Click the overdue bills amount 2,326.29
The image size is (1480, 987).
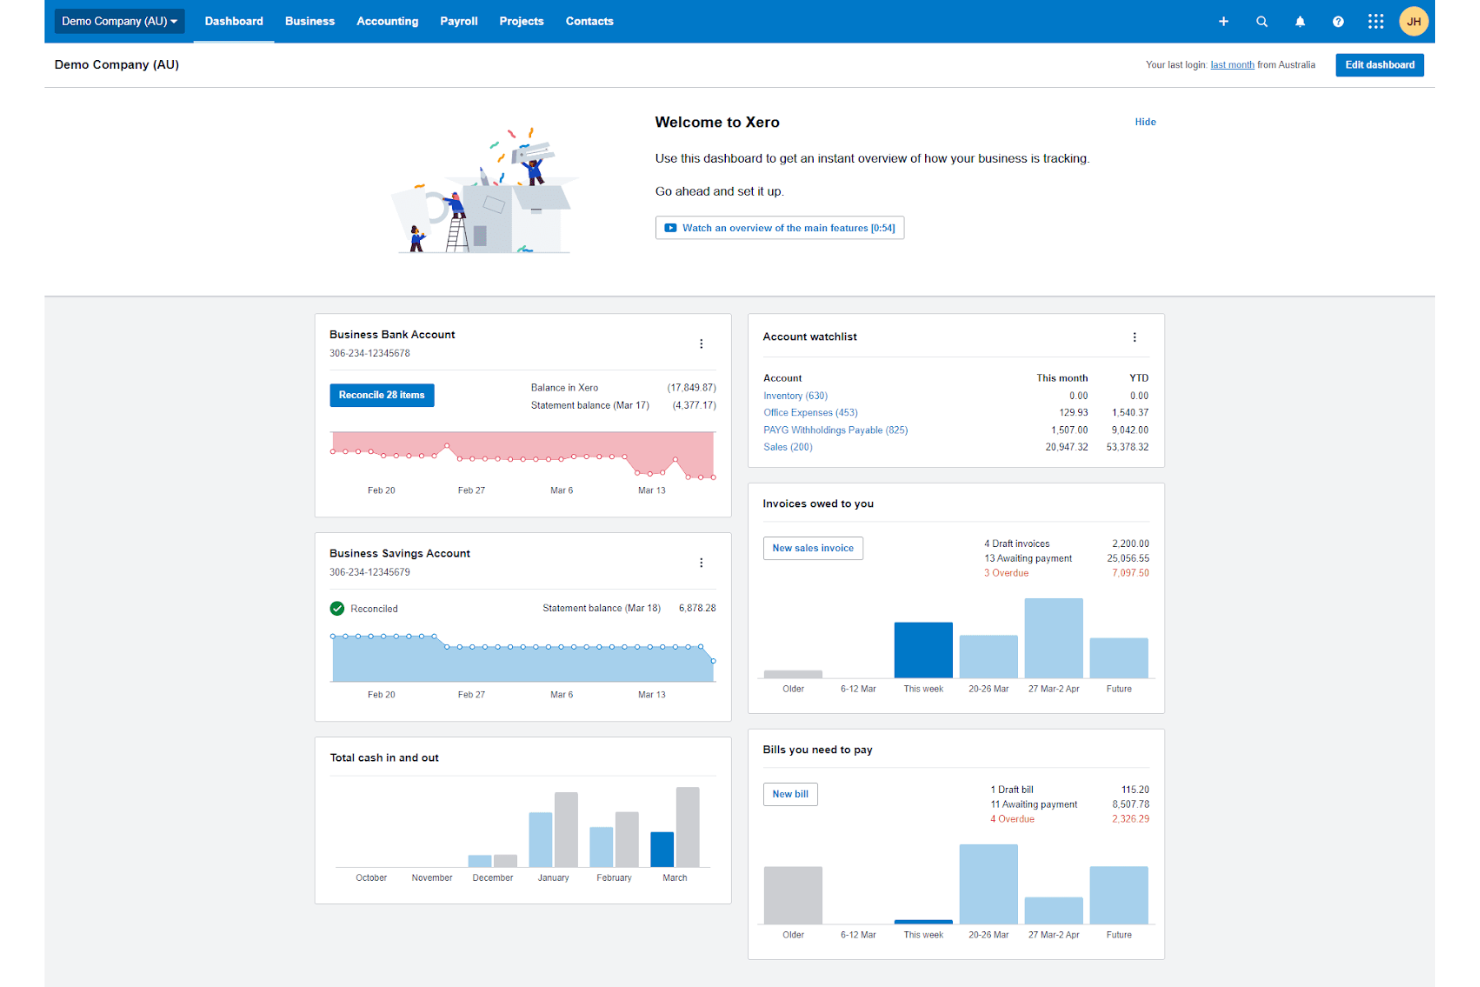click(1130, 819)
